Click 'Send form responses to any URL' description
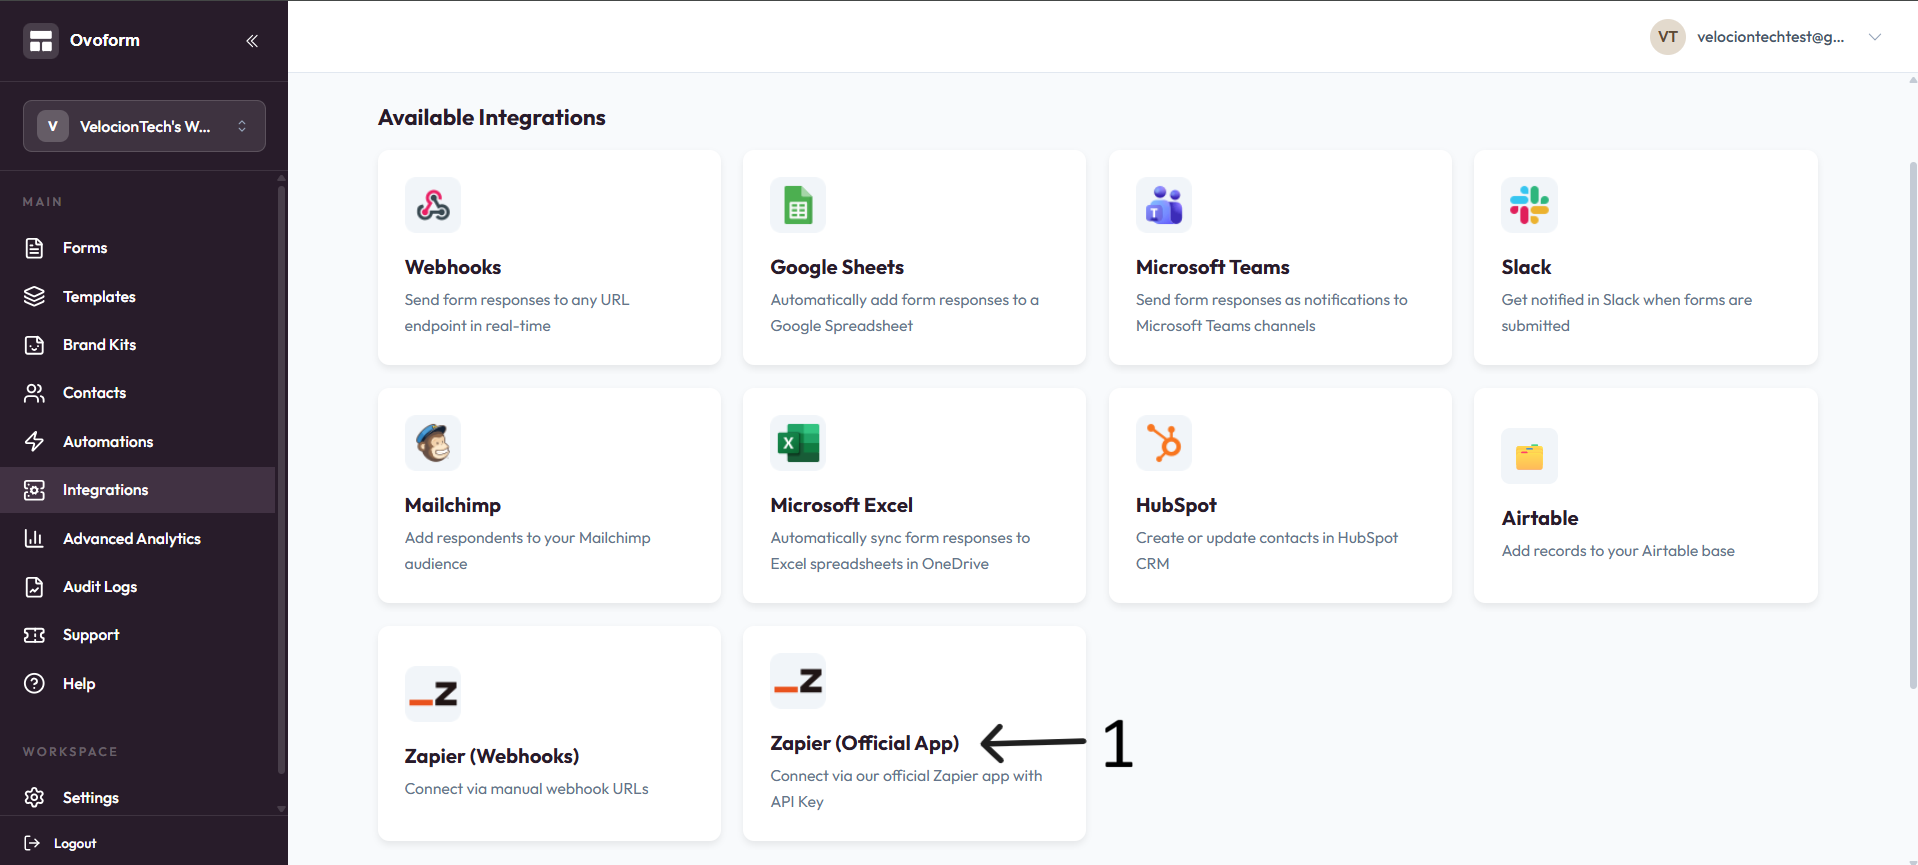 517,313
